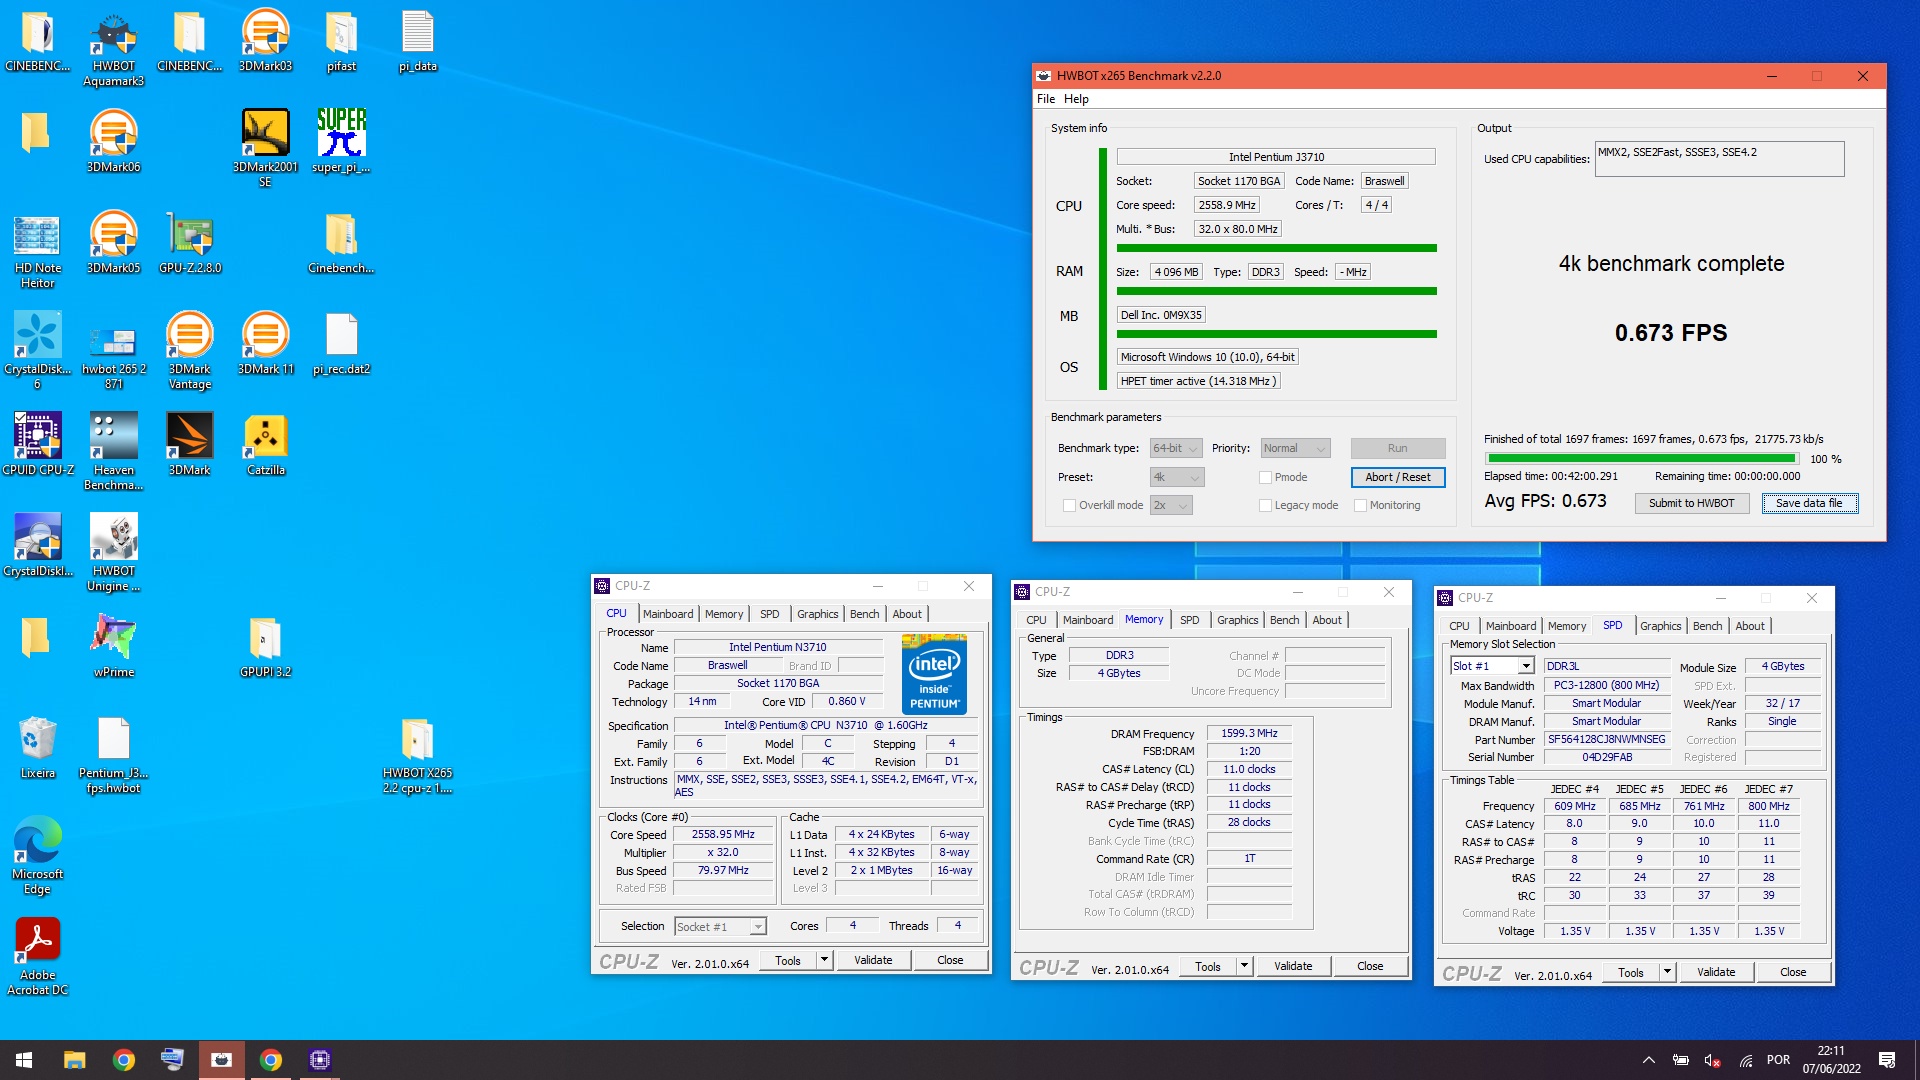
Task: Click Tools button in CPU-Z SPD window
Action: click(x=1631, y=972)
